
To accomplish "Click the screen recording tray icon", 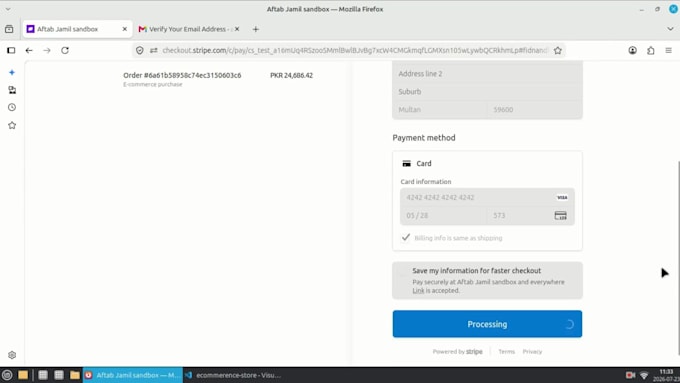I will (630, 375).
